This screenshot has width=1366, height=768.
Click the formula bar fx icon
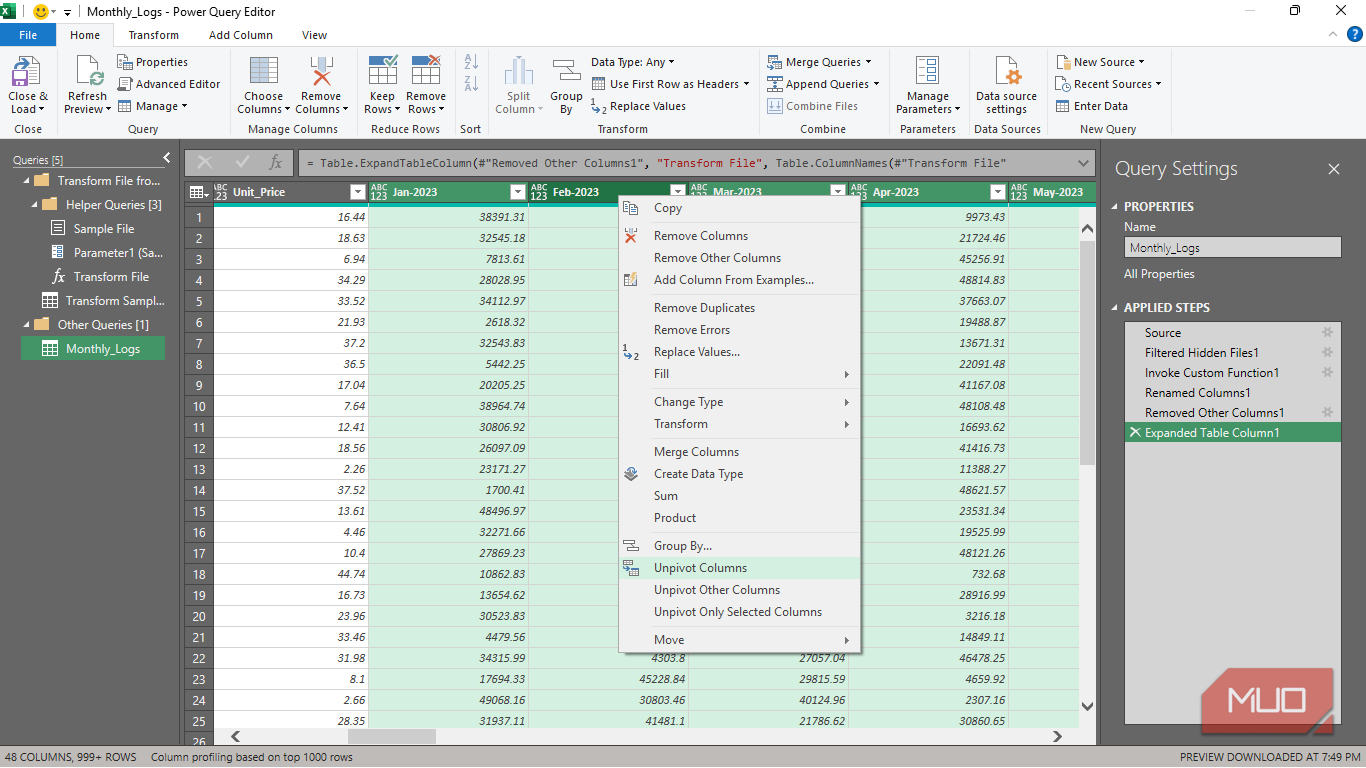(276, 163)
